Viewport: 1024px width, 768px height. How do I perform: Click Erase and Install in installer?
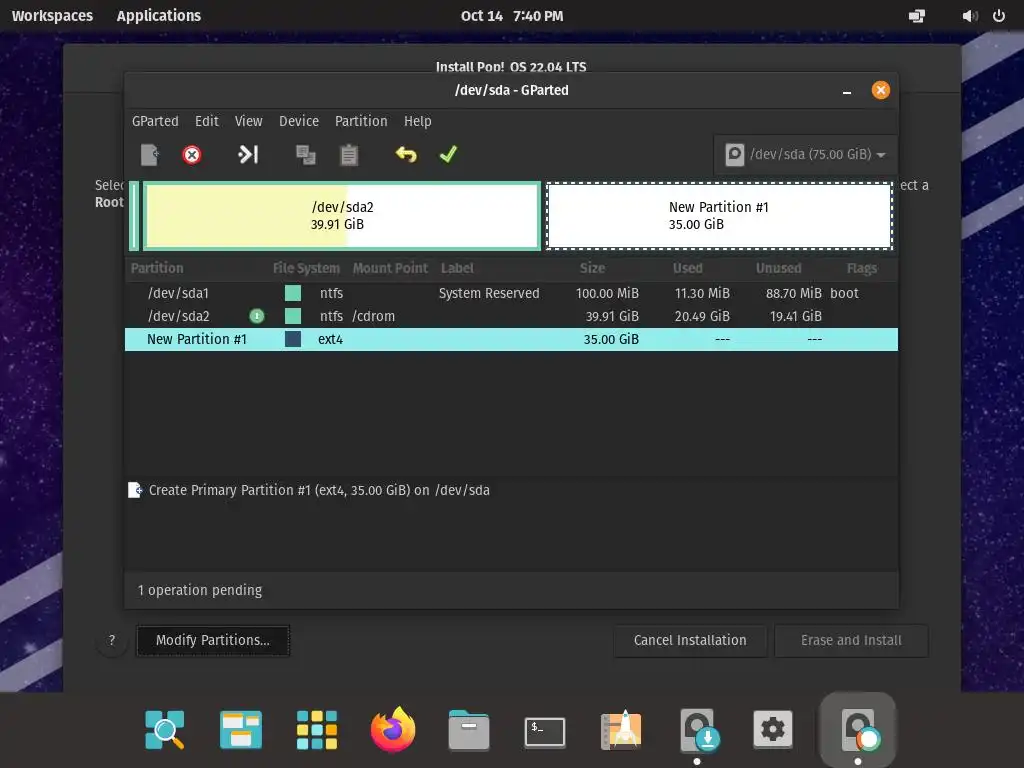[x=851, y=640]
